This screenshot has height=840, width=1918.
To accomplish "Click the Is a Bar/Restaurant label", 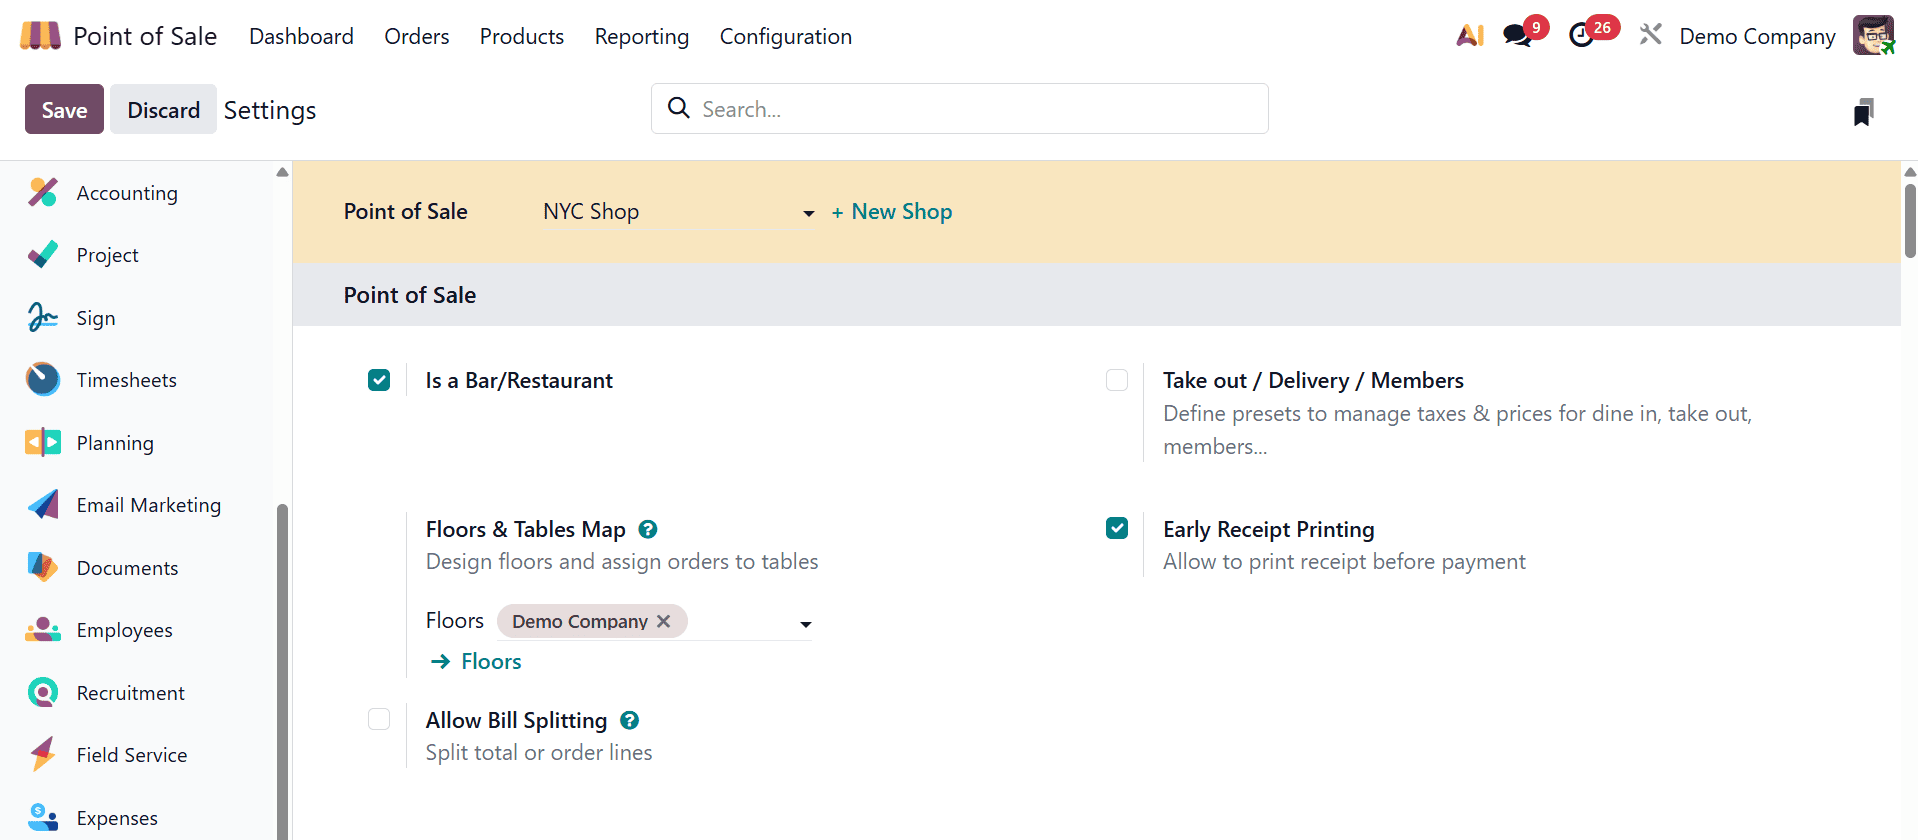I will [x=519, y=380].
